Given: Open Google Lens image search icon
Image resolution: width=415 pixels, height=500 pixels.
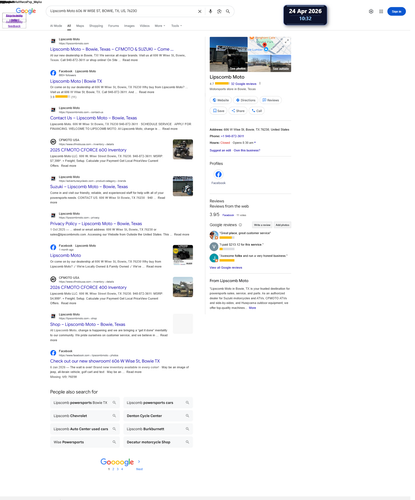Looking at the screenshot, I should [219, 11].
